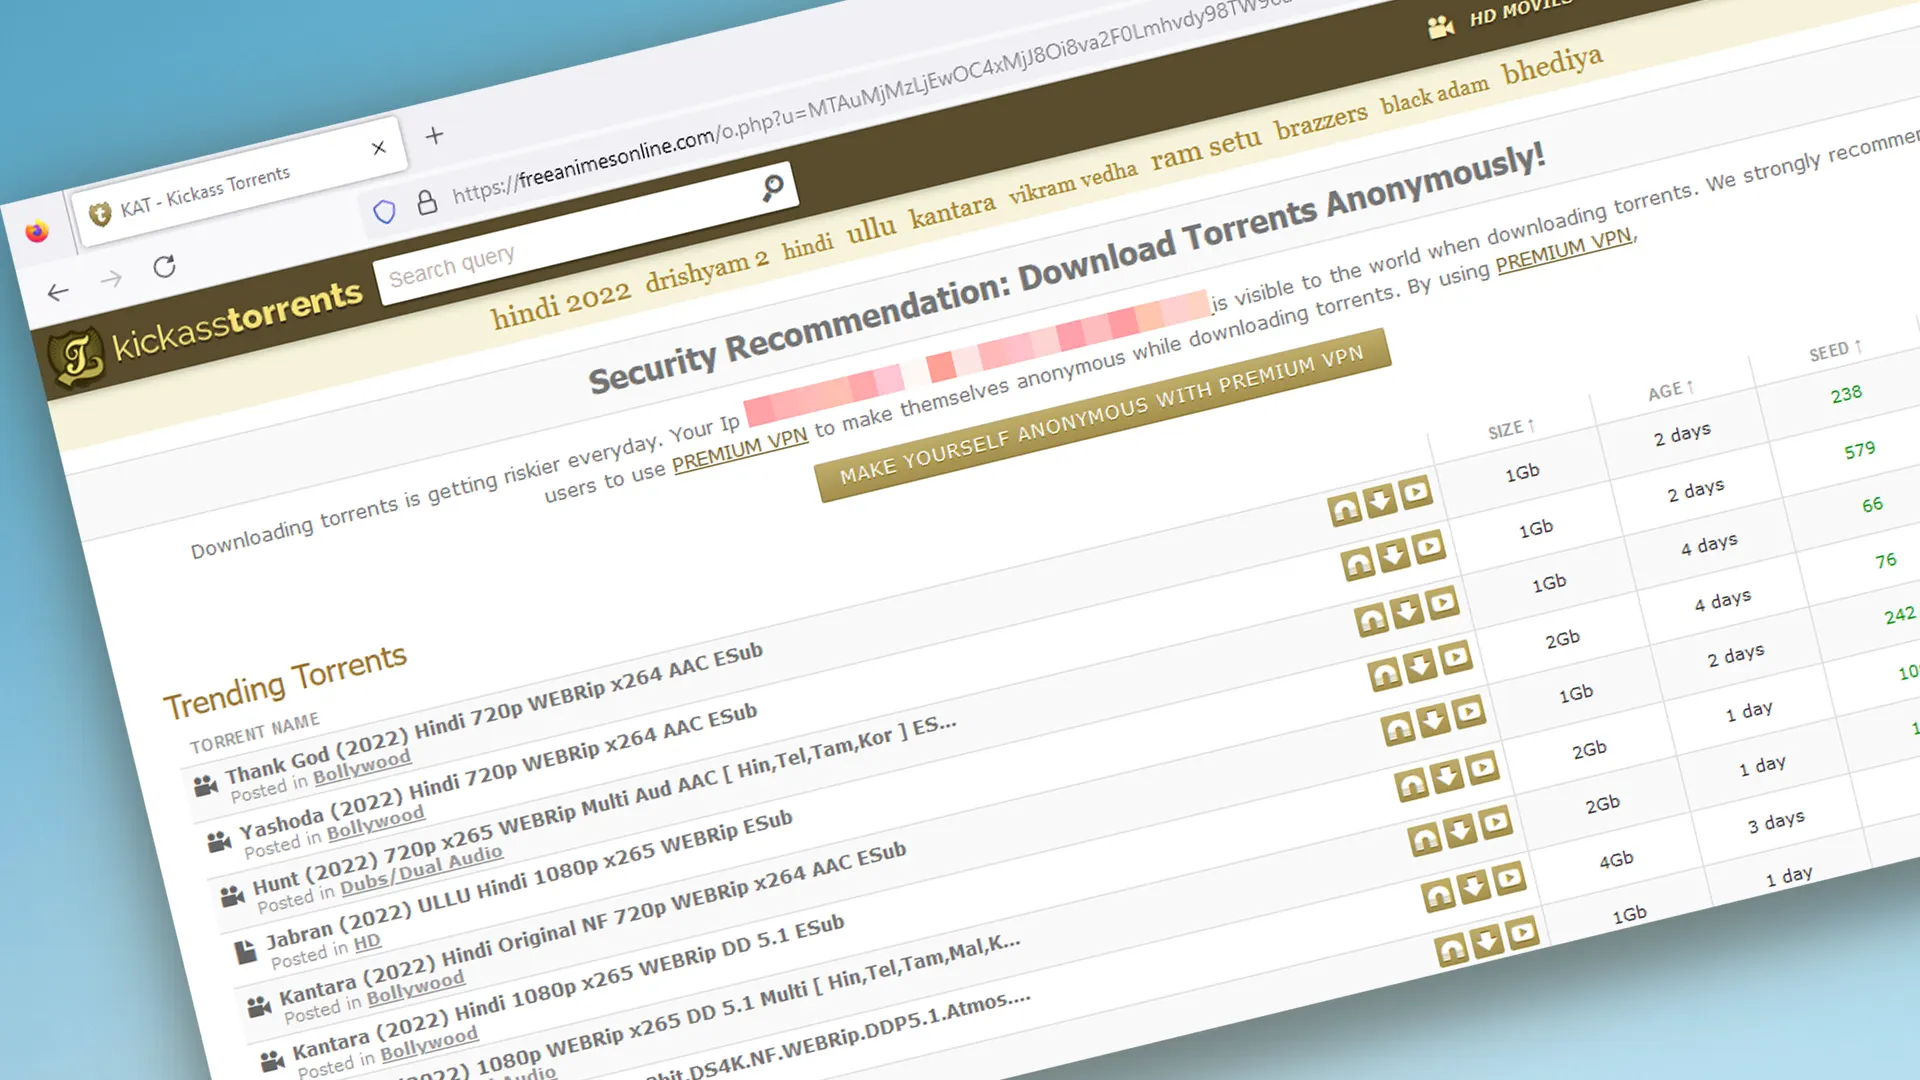1920x1080 pixels.
Task: Click the magnet icon for Jabran (2022) torrent
Action: pos(1385,676)
